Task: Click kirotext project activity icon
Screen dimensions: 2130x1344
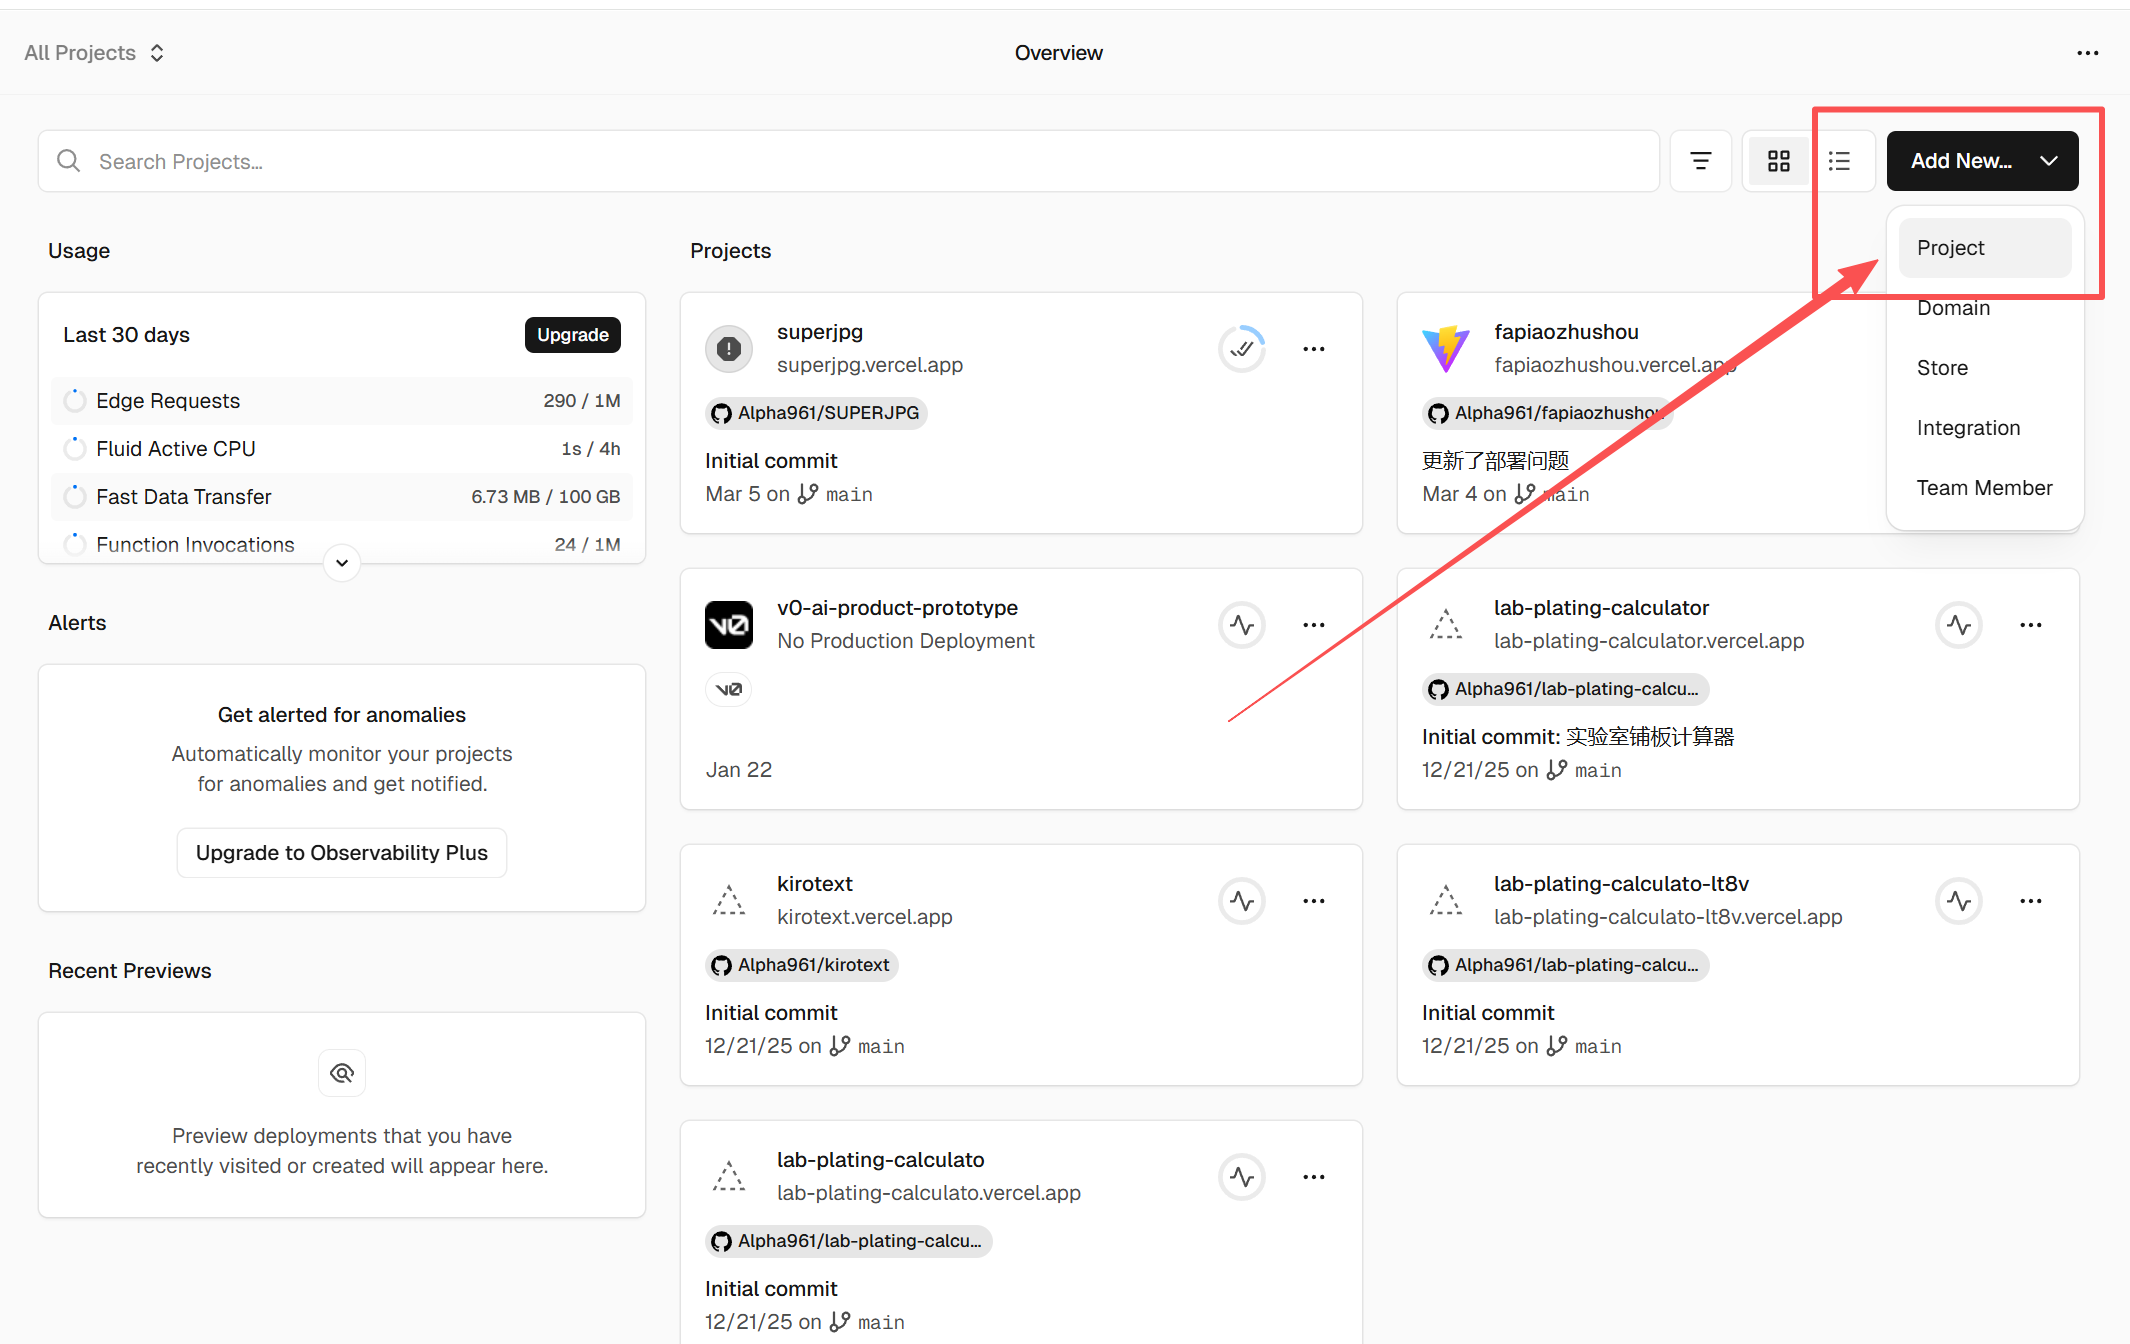Action: point(1242,901)
